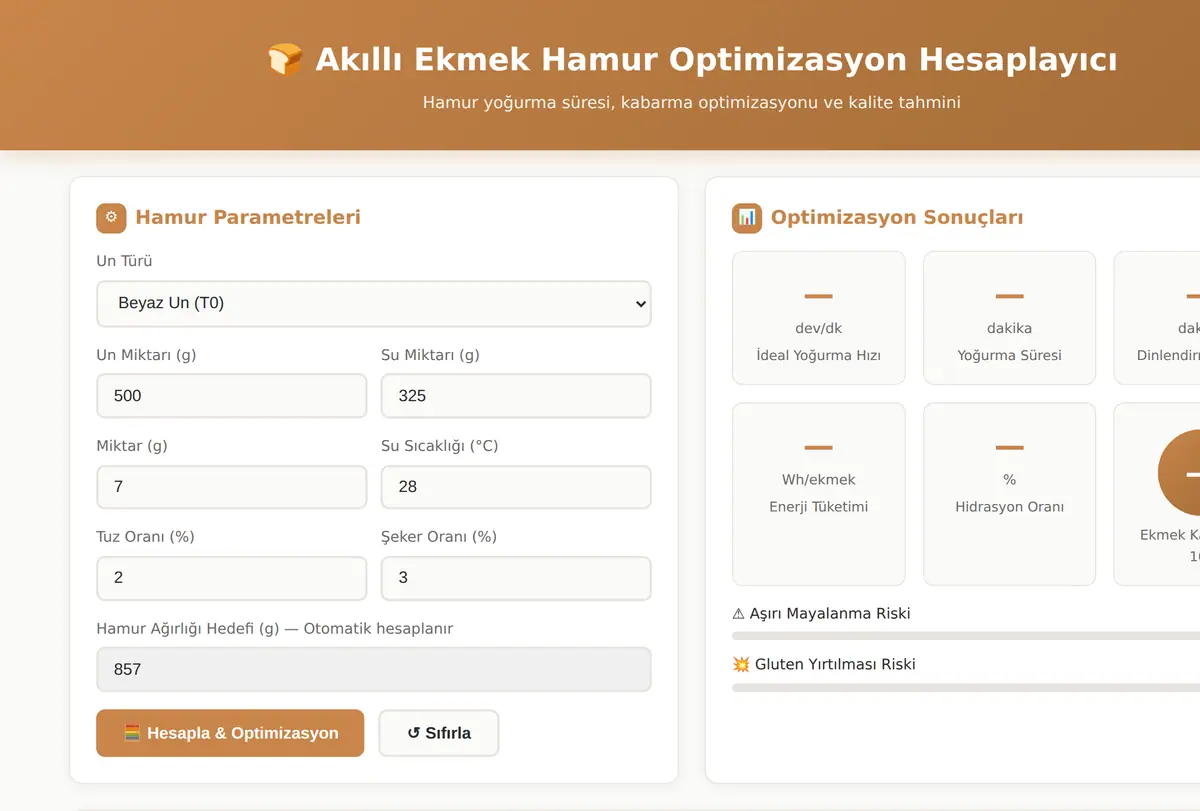The height and width of the screenshot is (811, 1200).
Task: Click the warning icon beside Aşırı Mayalanma Riski
Action: [739, 614]
